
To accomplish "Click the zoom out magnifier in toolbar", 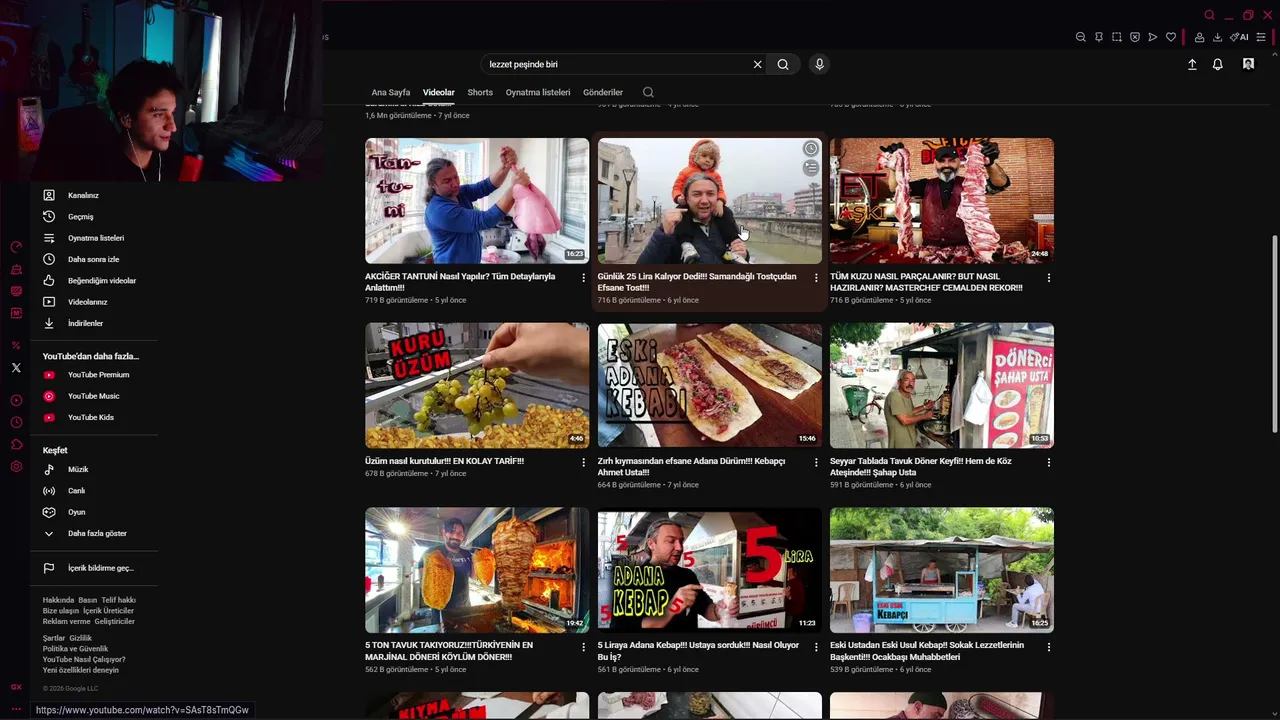I will coord(1081,37).
